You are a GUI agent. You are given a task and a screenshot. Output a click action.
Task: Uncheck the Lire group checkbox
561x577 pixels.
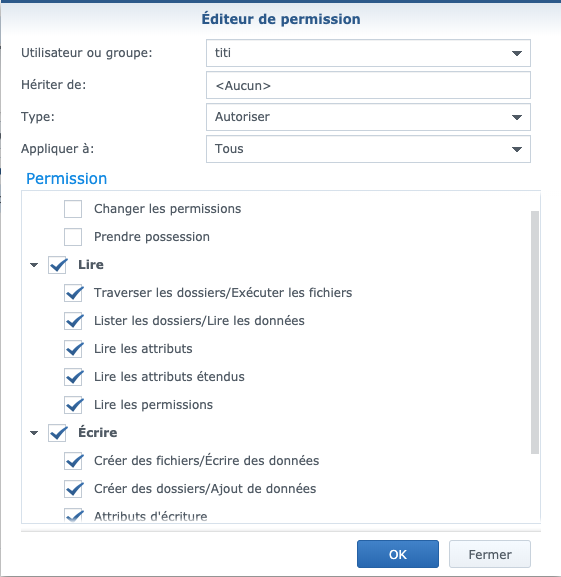[57, 265]
